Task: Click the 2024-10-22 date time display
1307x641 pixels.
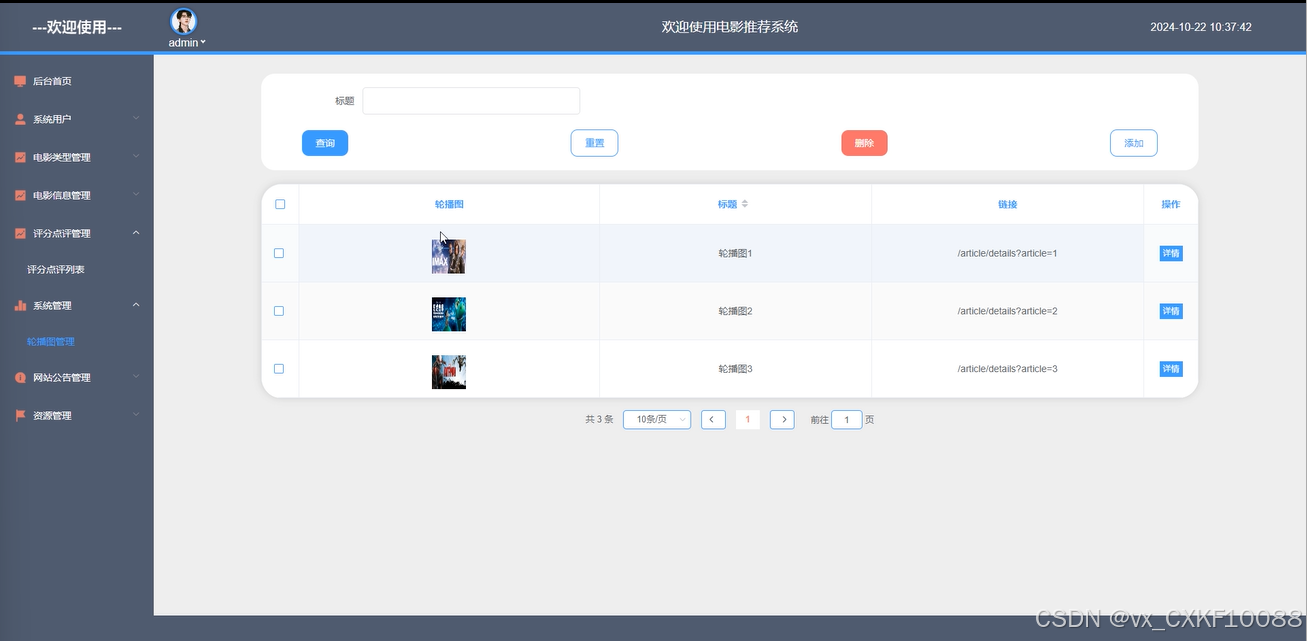Action: pos(1201,27)
